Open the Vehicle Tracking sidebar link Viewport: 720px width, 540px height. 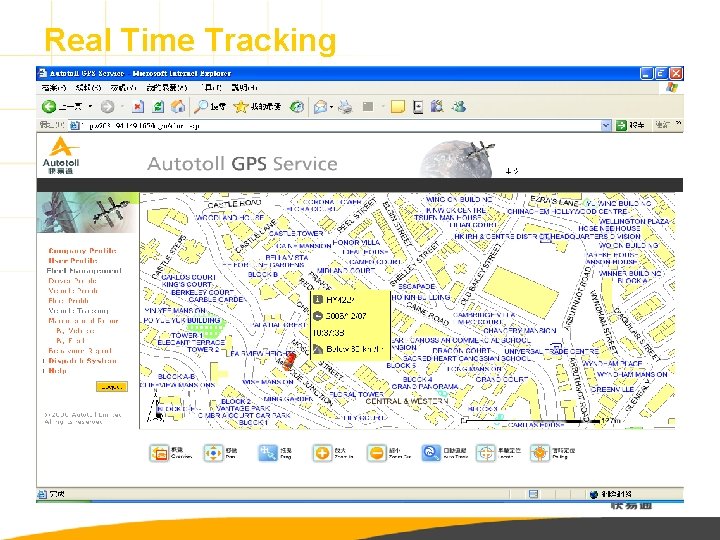(78, 311)
